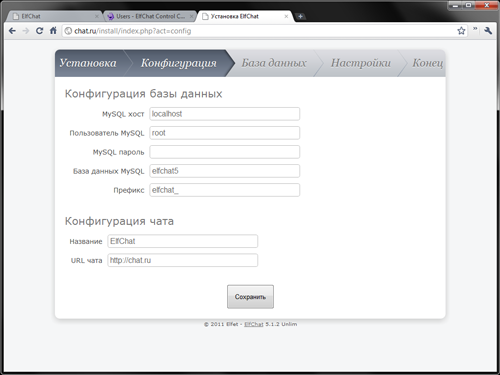
Task: Focus the MySQL хост field
Action: click(x=225, y=114)
